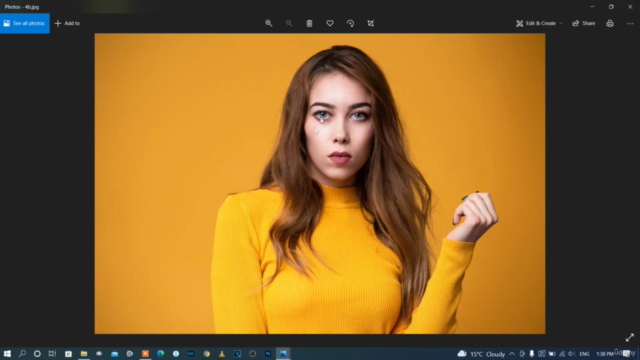Rotate the photo using rotate icon
The width and height of the screenshot is (640, 360).
(x=350, y=23)
